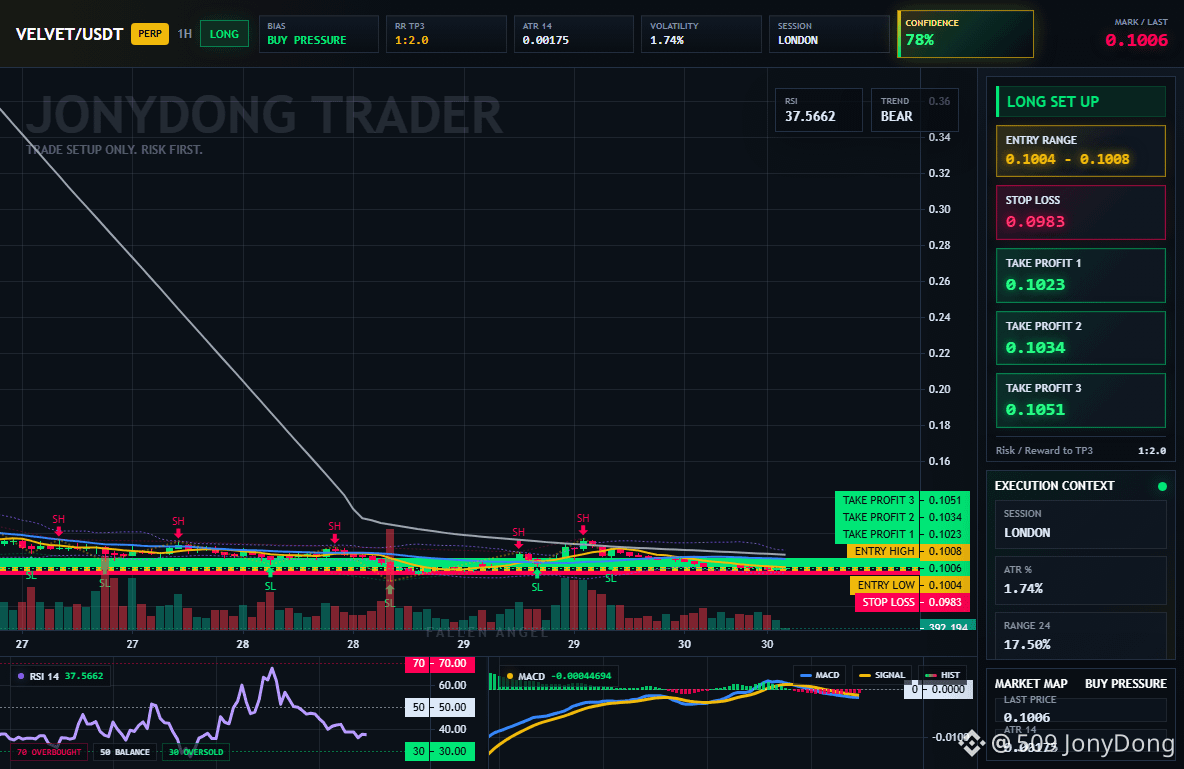This screenshot has height=769, width=1184.
Task: Click the ATR % 1.74% card
Action: tap(1081, 580)
